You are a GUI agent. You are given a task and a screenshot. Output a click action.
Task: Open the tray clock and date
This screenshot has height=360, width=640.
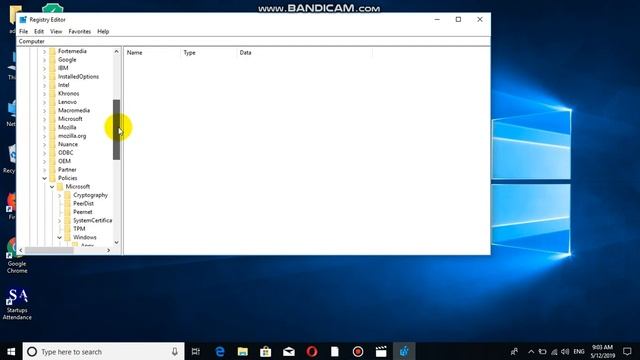[602, 351]
